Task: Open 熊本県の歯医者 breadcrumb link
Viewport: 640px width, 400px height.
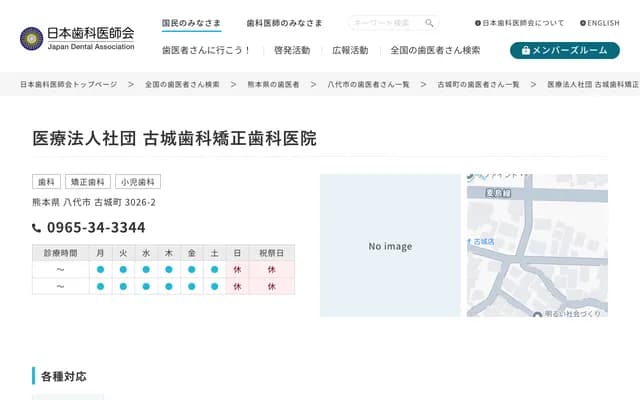Action: [x=272, y=85]
